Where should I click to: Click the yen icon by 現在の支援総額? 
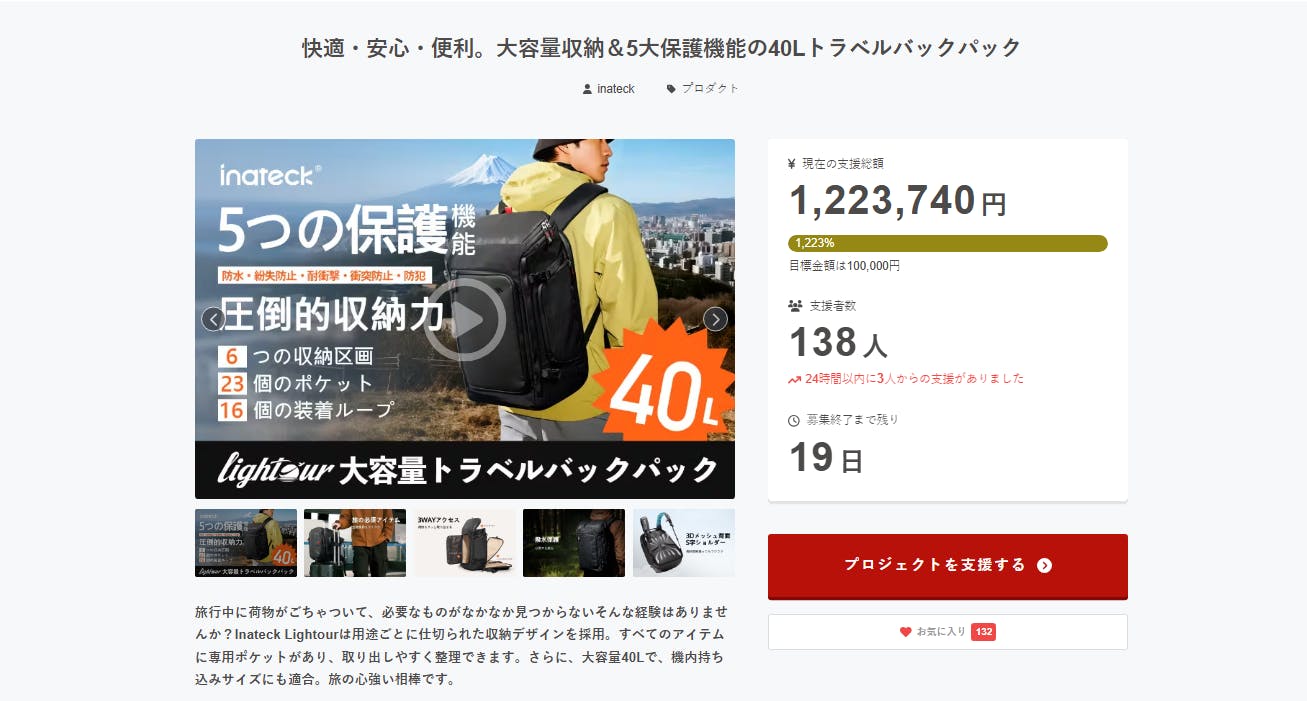[792, 164]
